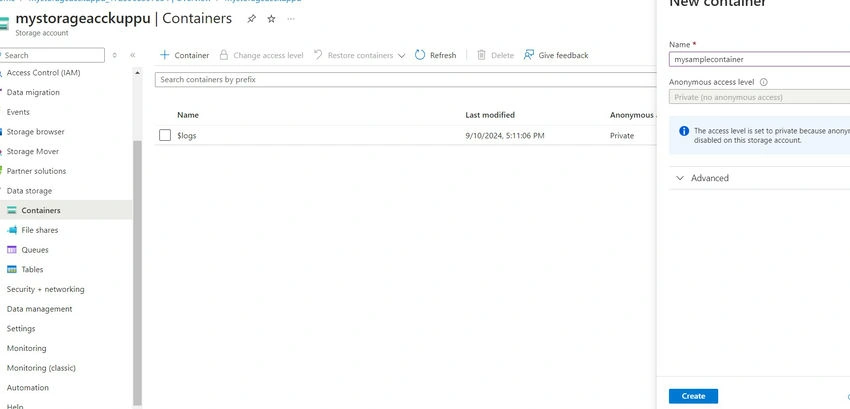Expand Data management section
Viewport: 850px width, 409px height.
tap(39, 309)
